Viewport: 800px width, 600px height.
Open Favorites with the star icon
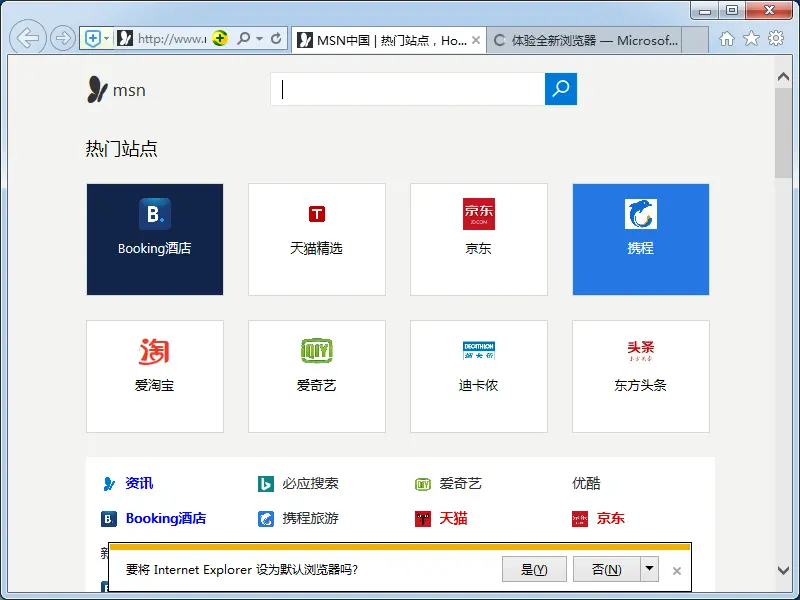coord(753,39)
